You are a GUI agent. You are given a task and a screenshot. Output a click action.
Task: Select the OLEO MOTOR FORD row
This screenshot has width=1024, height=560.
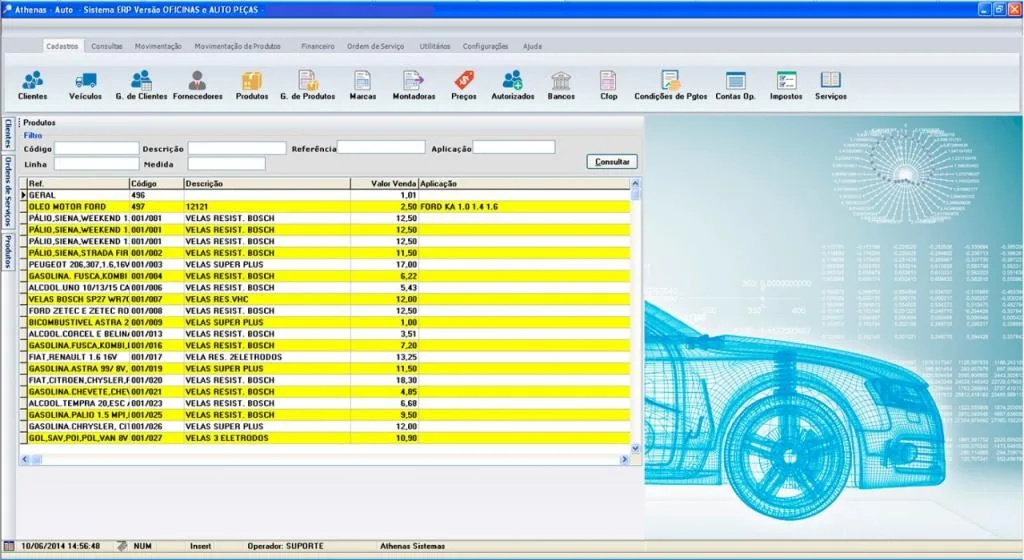pyautogui.click(x=325, y=207)
